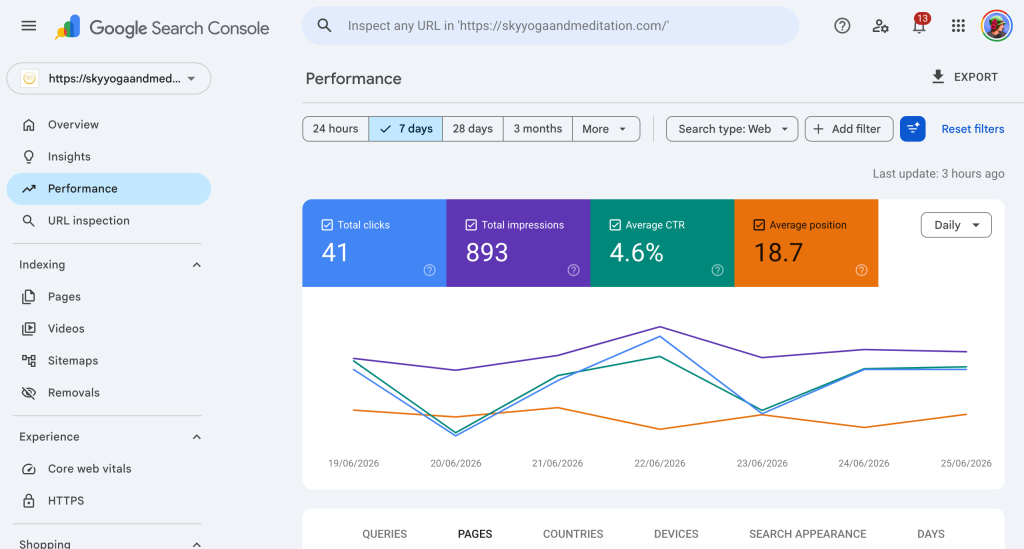
Task: Click the HTTPS padlock icon
Action: (x=29, y=501)
